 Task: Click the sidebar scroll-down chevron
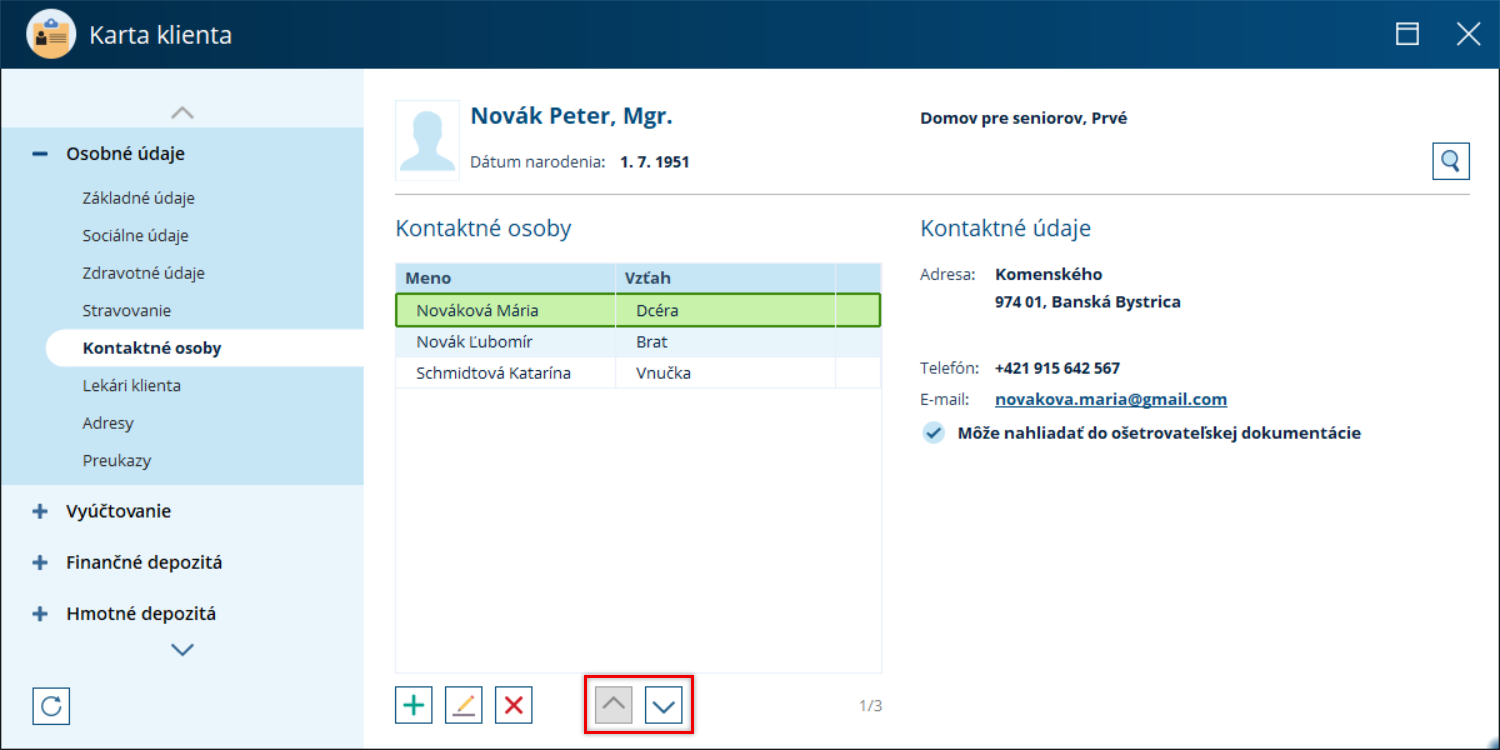pyautogui.click(x=182, y=649)
